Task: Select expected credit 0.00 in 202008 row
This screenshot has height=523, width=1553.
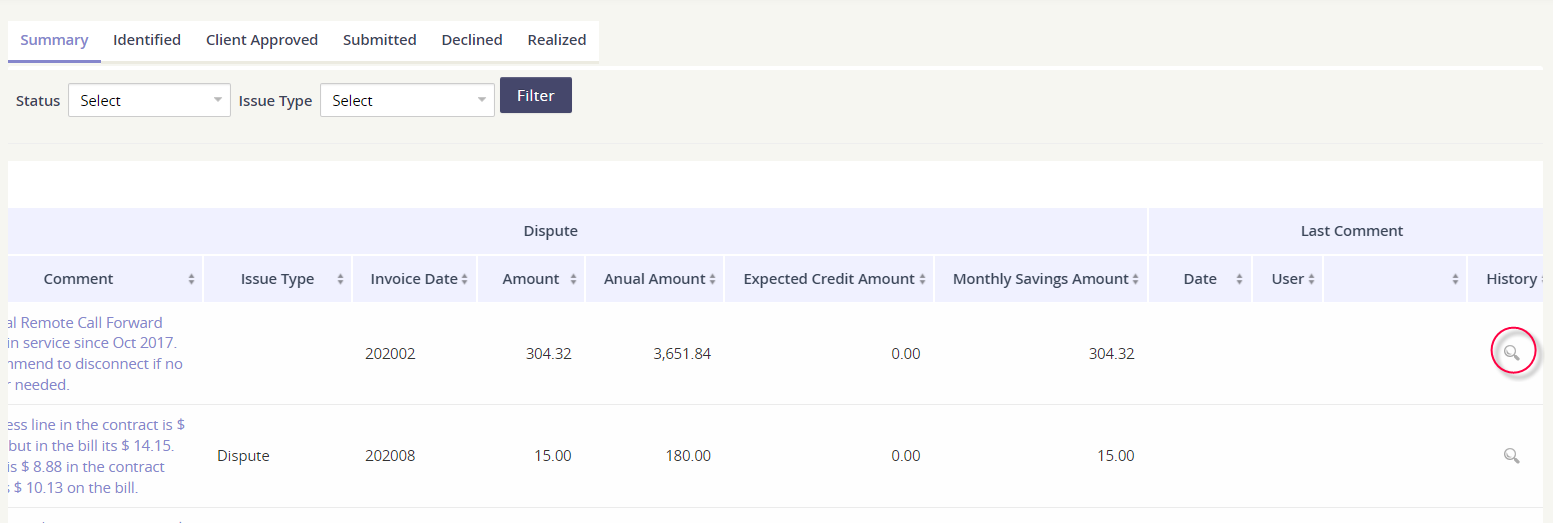Action: click(x=906, y=456)
